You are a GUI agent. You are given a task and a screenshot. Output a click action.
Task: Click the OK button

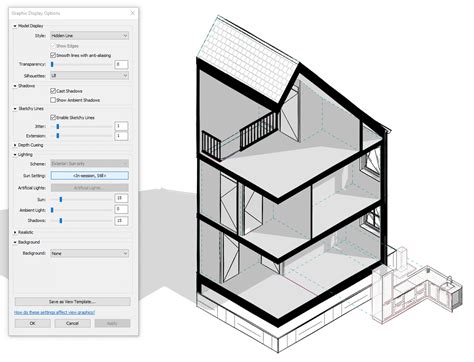[32, 323]
